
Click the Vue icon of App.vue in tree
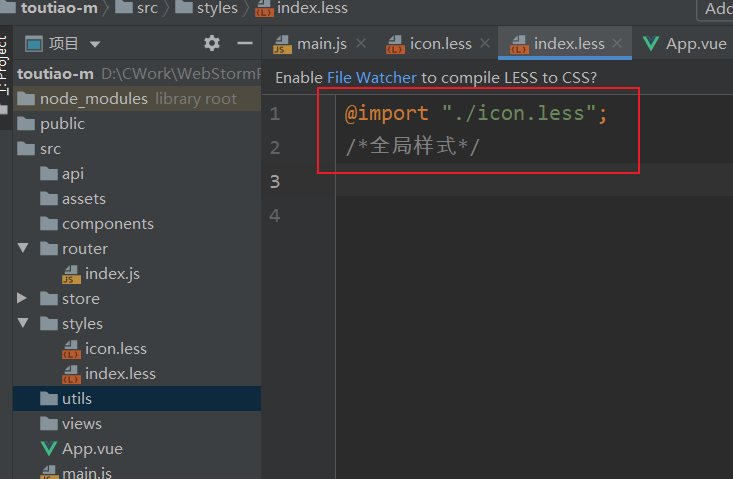pos(49,449)
